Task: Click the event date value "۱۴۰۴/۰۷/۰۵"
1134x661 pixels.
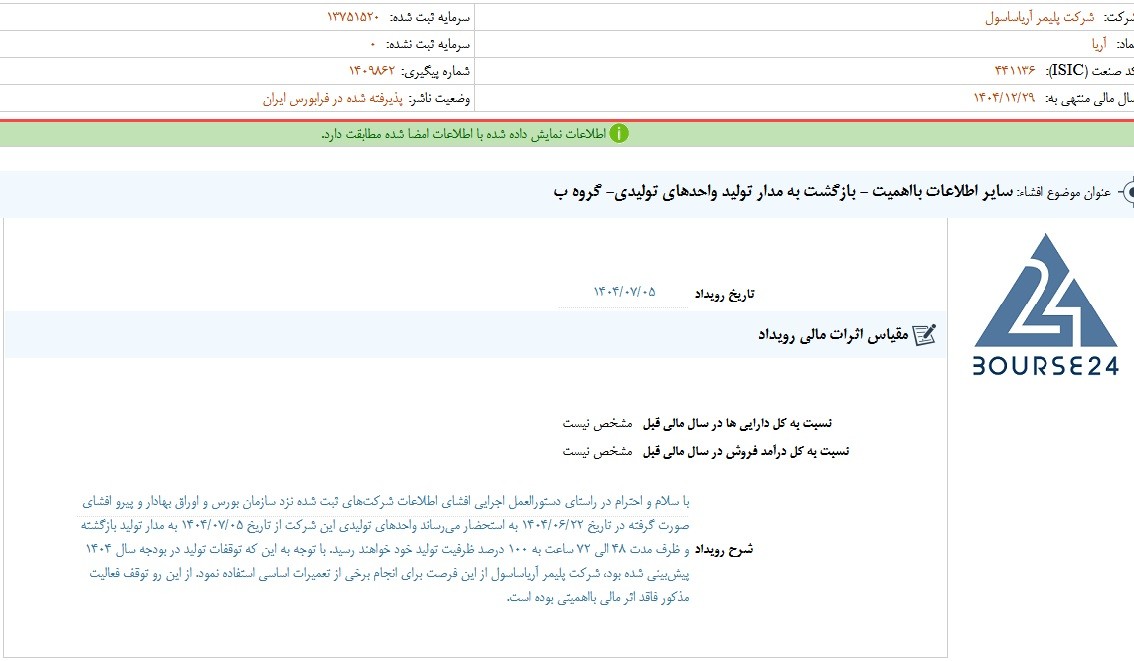Action: tap(624, 292)
